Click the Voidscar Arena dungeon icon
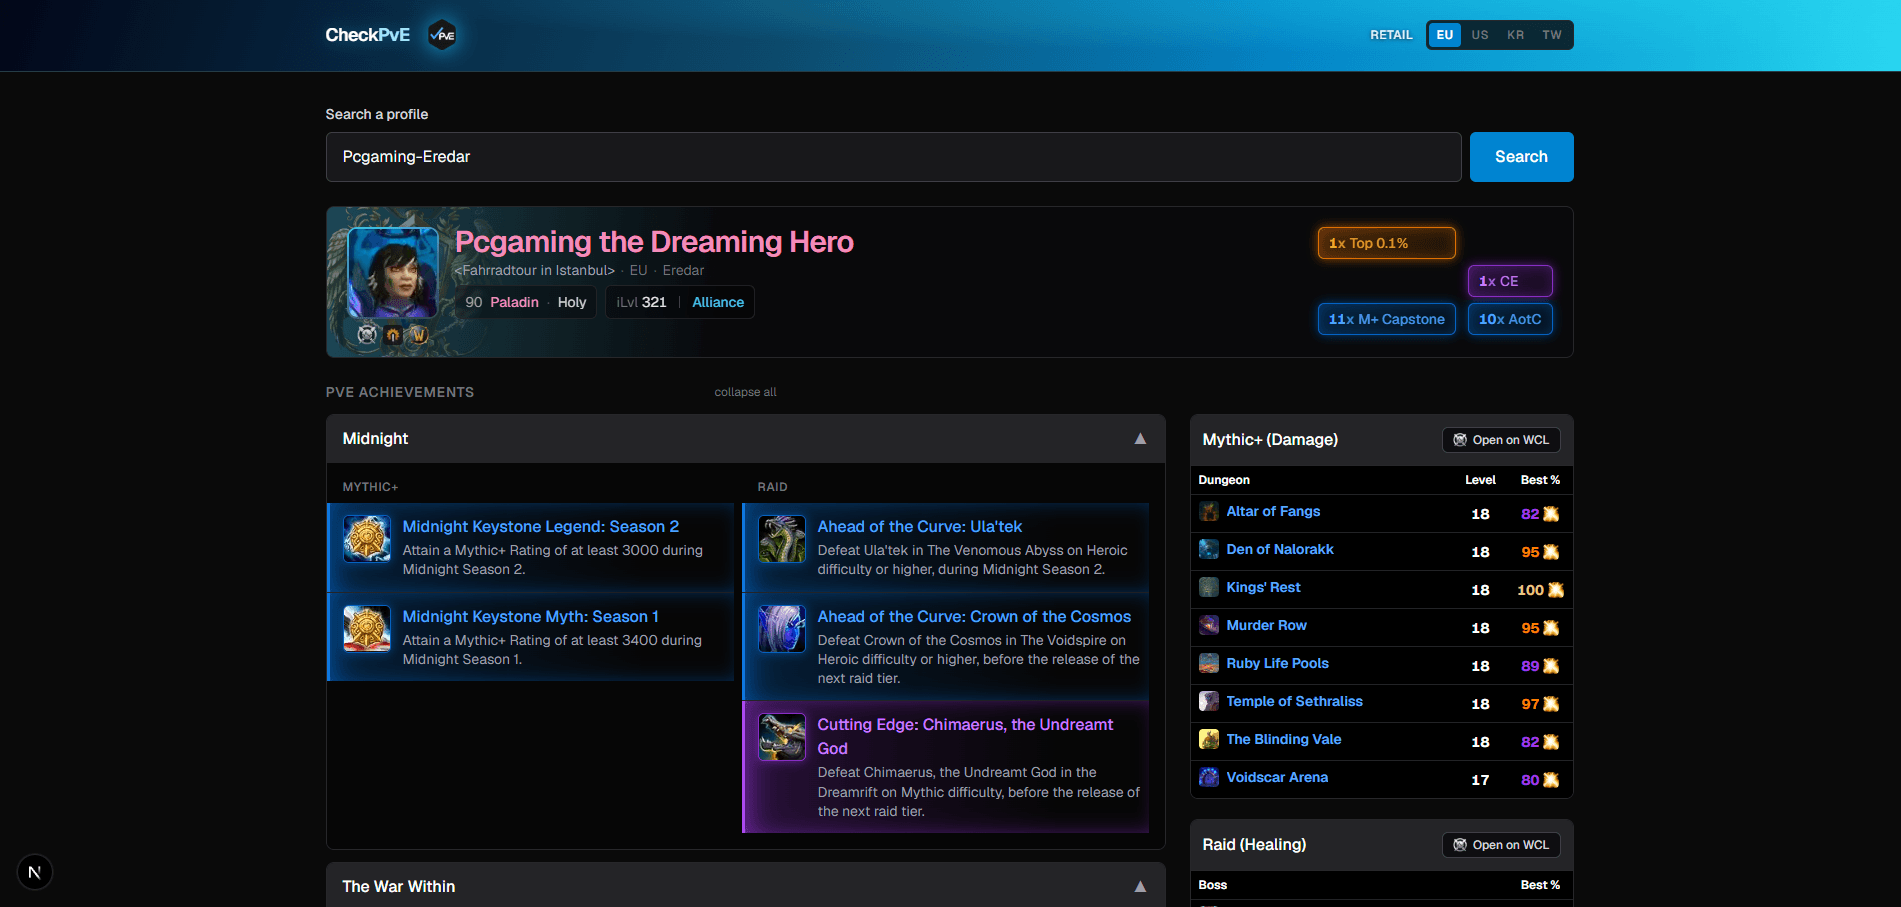Screen dimensions: 1901x907 [1209, 778]
